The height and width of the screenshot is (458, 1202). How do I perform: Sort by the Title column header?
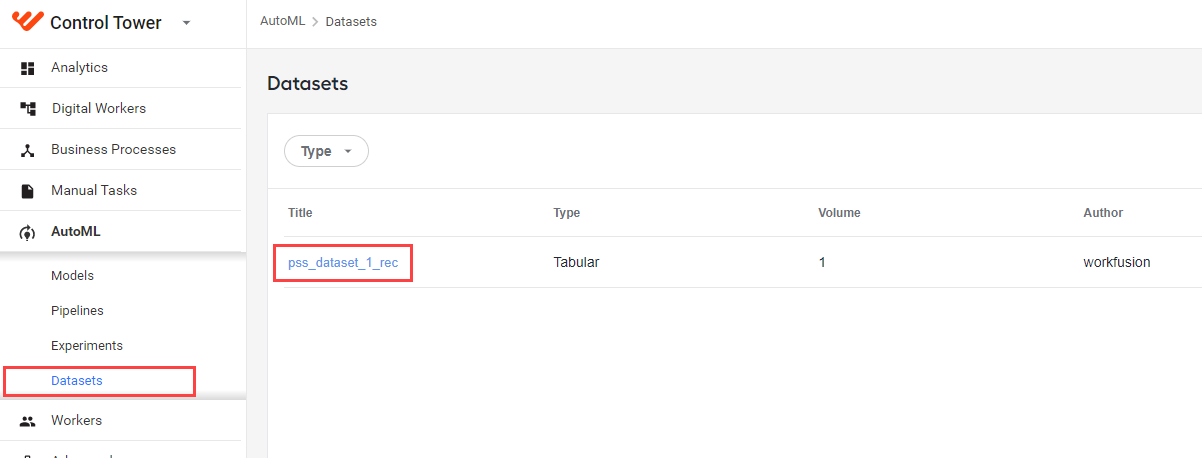click(x=300, y=213)
